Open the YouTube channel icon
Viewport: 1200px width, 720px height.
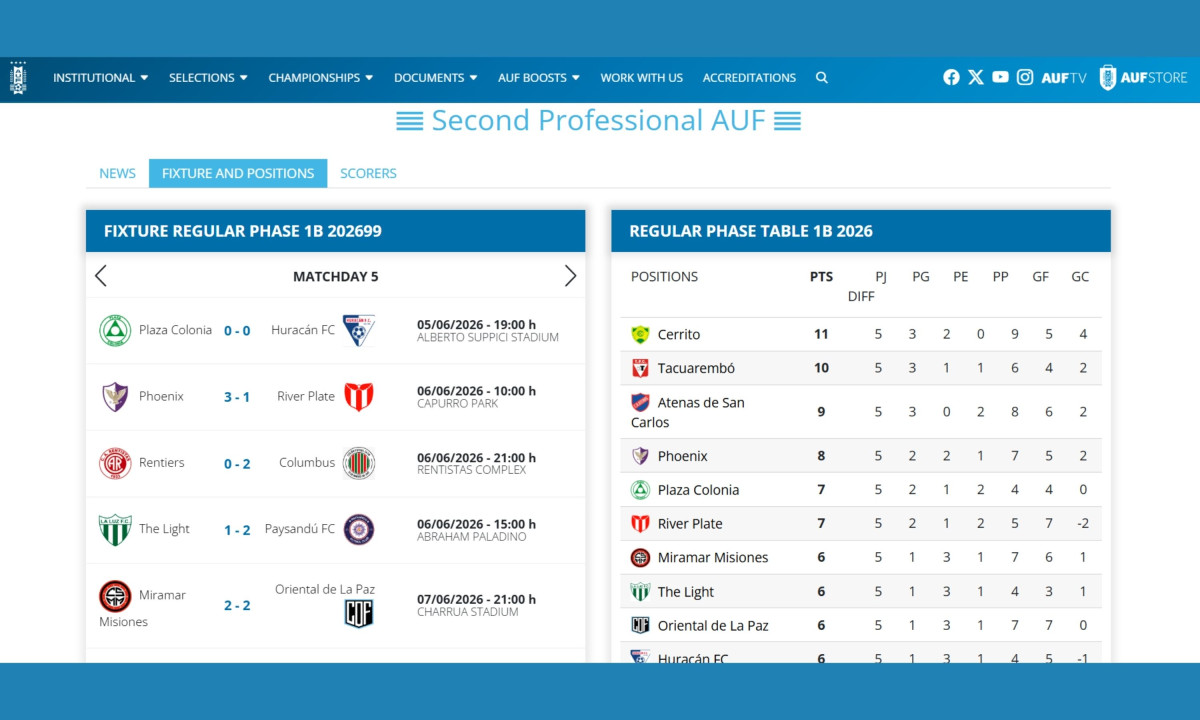click(x=1001, y=77)
